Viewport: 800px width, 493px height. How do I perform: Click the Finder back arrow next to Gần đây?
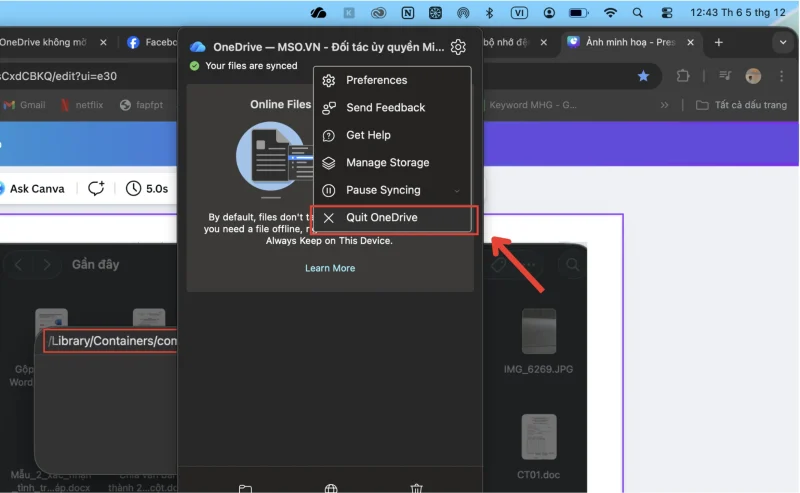coord(18,265)
